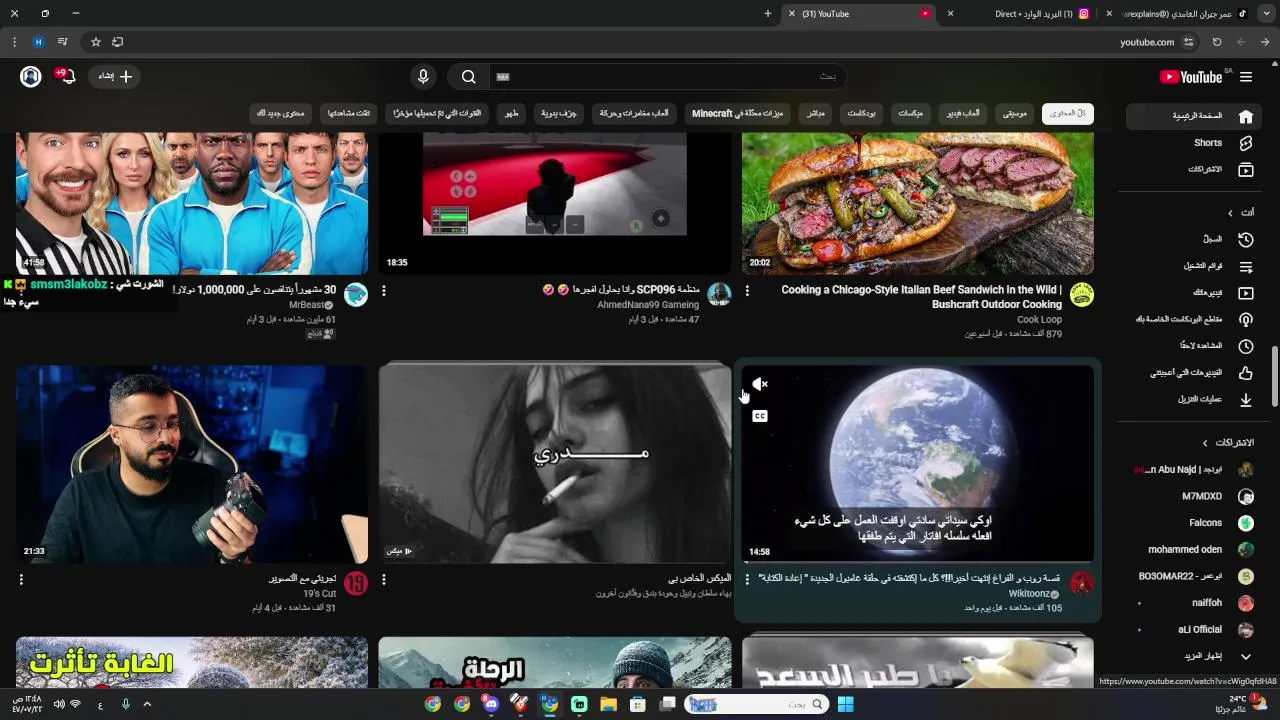The width and height of the screenshot is (1280, 720).
Task: Open the MrBeast celebrities video thumbnail
Action: click(x=192, y=204)
